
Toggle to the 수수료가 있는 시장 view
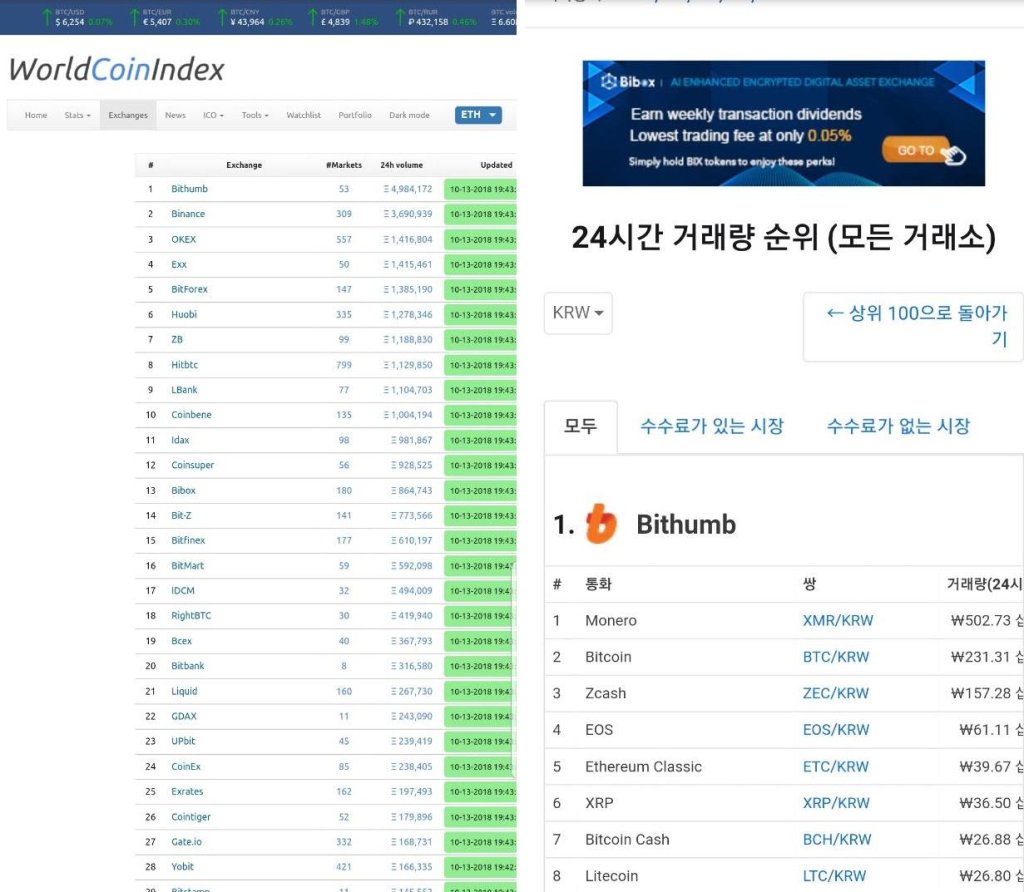pos(712,426)
